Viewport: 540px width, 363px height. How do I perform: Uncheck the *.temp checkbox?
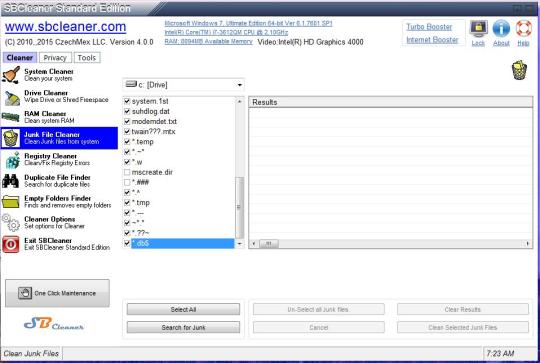click(x=127, y=142)
